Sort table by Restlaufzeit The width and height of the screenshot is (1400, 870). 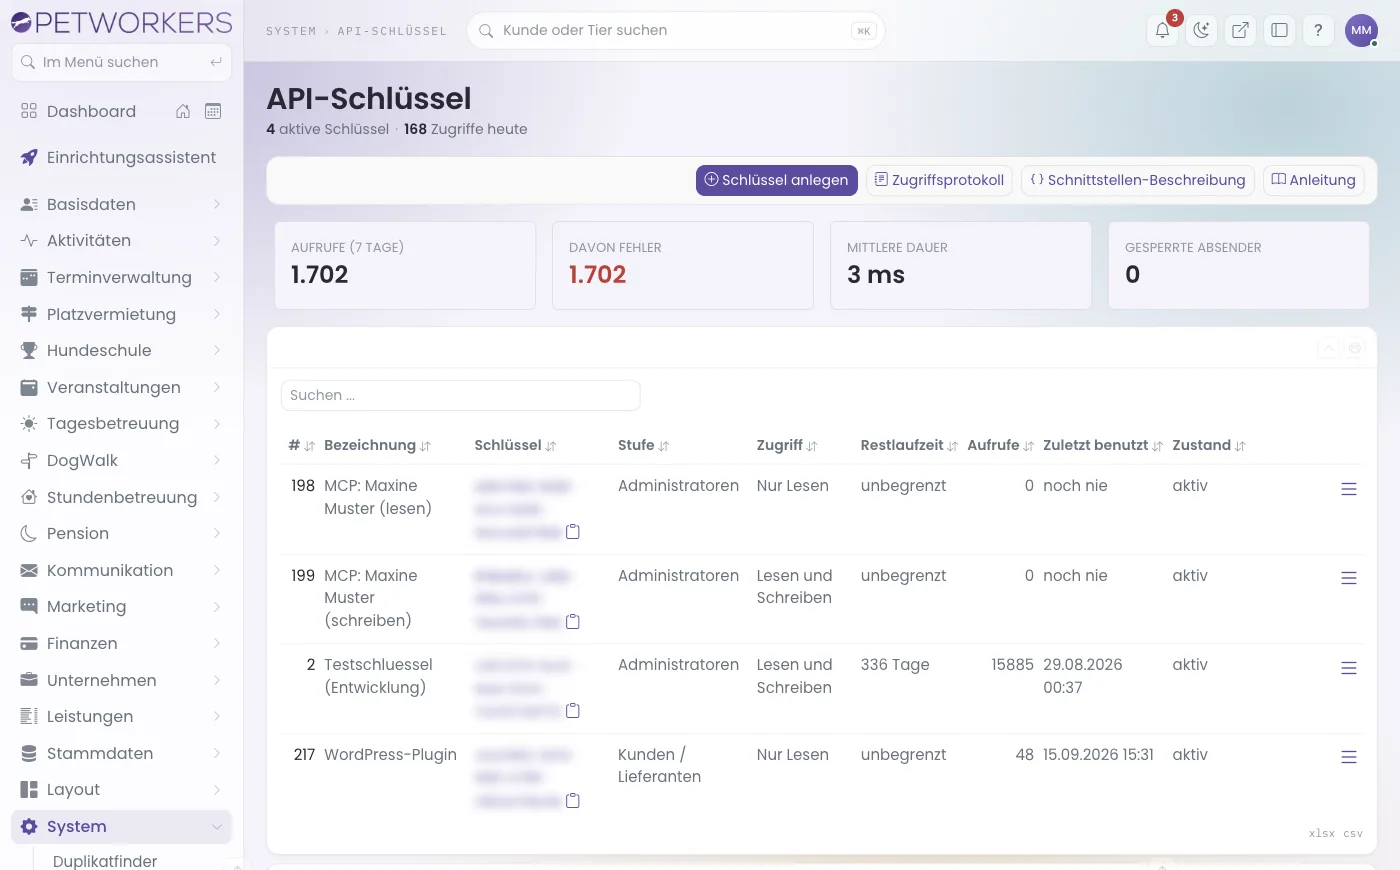(x=909, y=445)
